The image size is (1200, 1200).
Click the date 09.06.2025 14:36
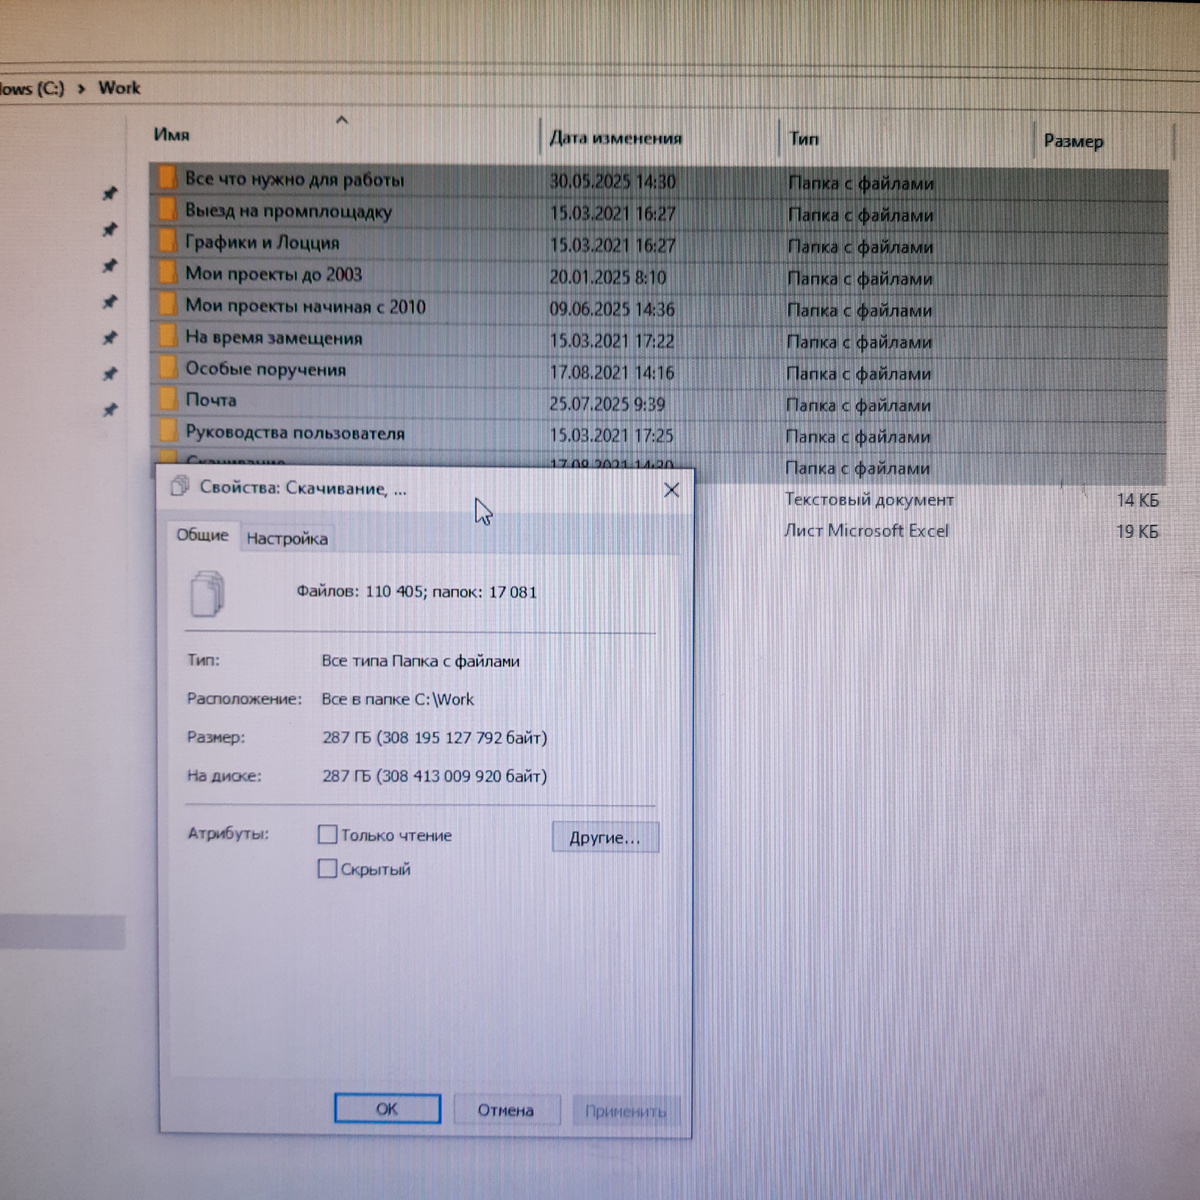tap(612, 309)
